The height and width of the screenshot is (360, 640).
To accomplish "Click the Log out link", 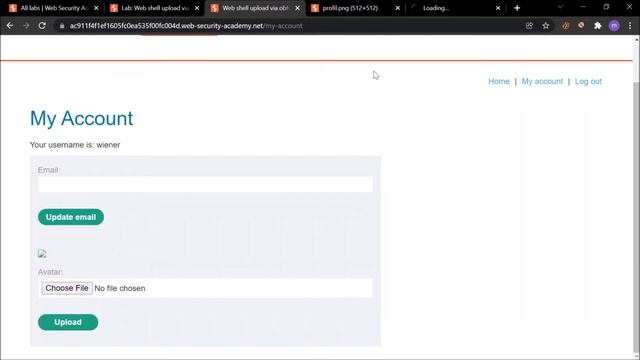I will tap(588, 81).
